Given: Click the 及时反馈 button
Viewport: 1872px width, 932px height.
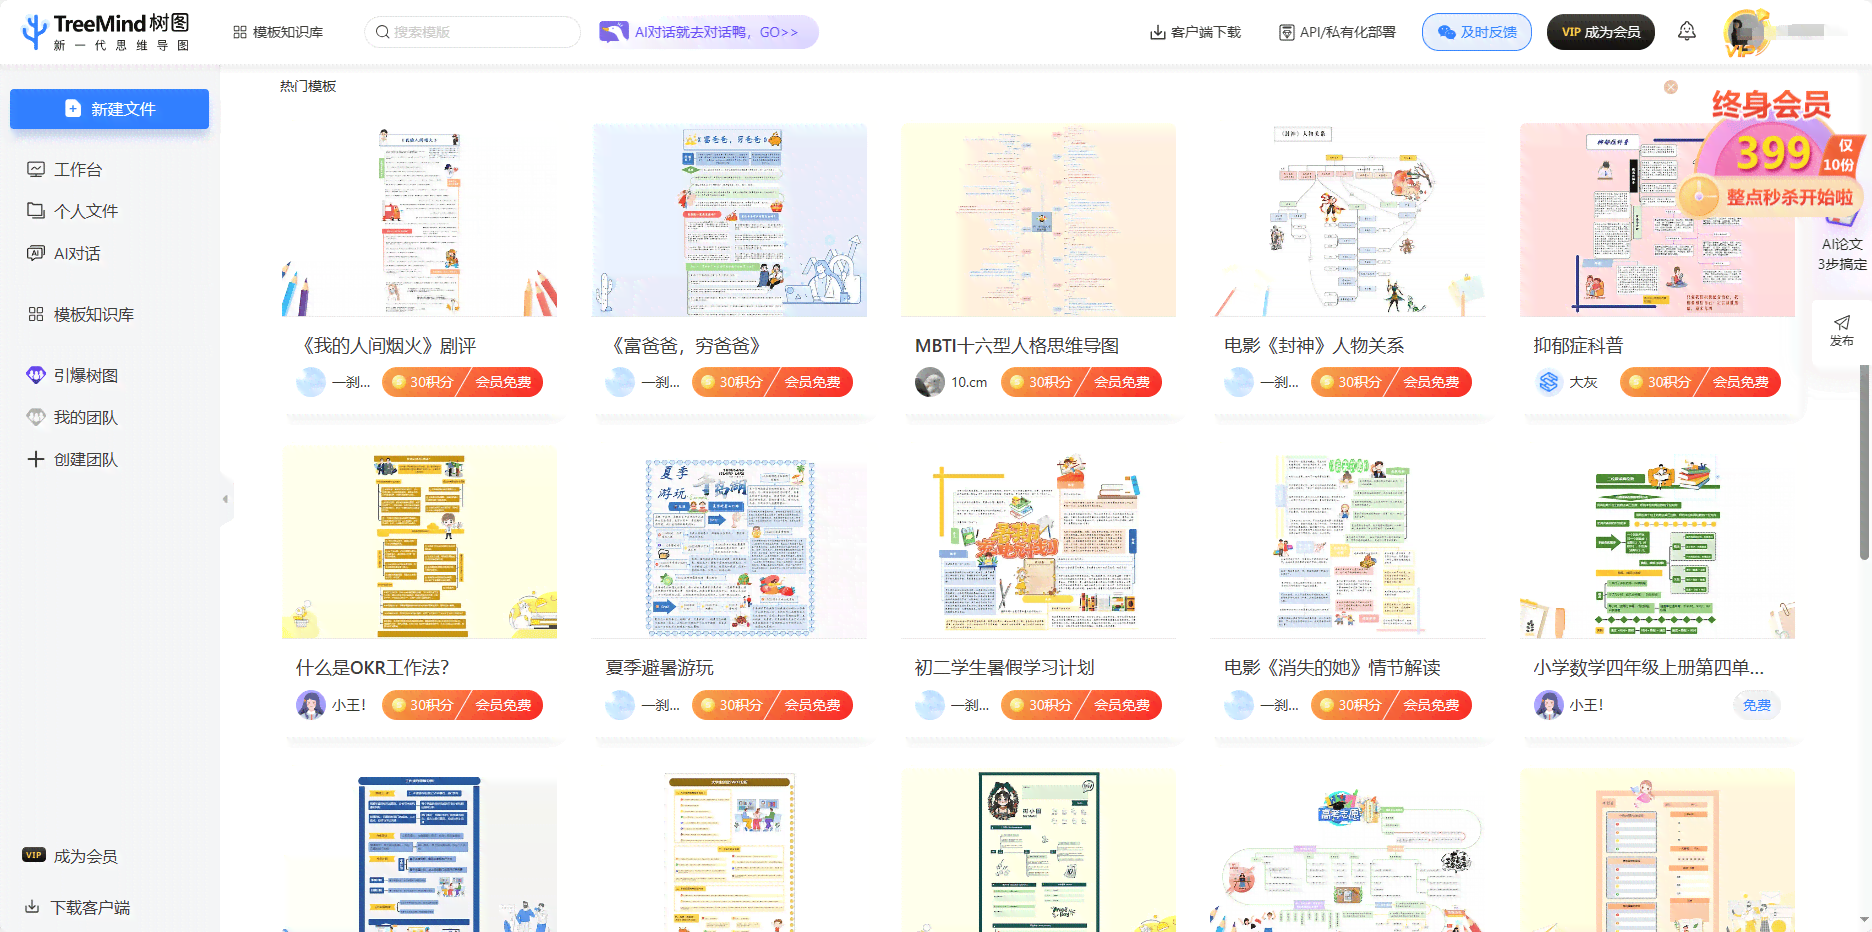Looking at the screenshot, I should click(x=1477, y=32).
